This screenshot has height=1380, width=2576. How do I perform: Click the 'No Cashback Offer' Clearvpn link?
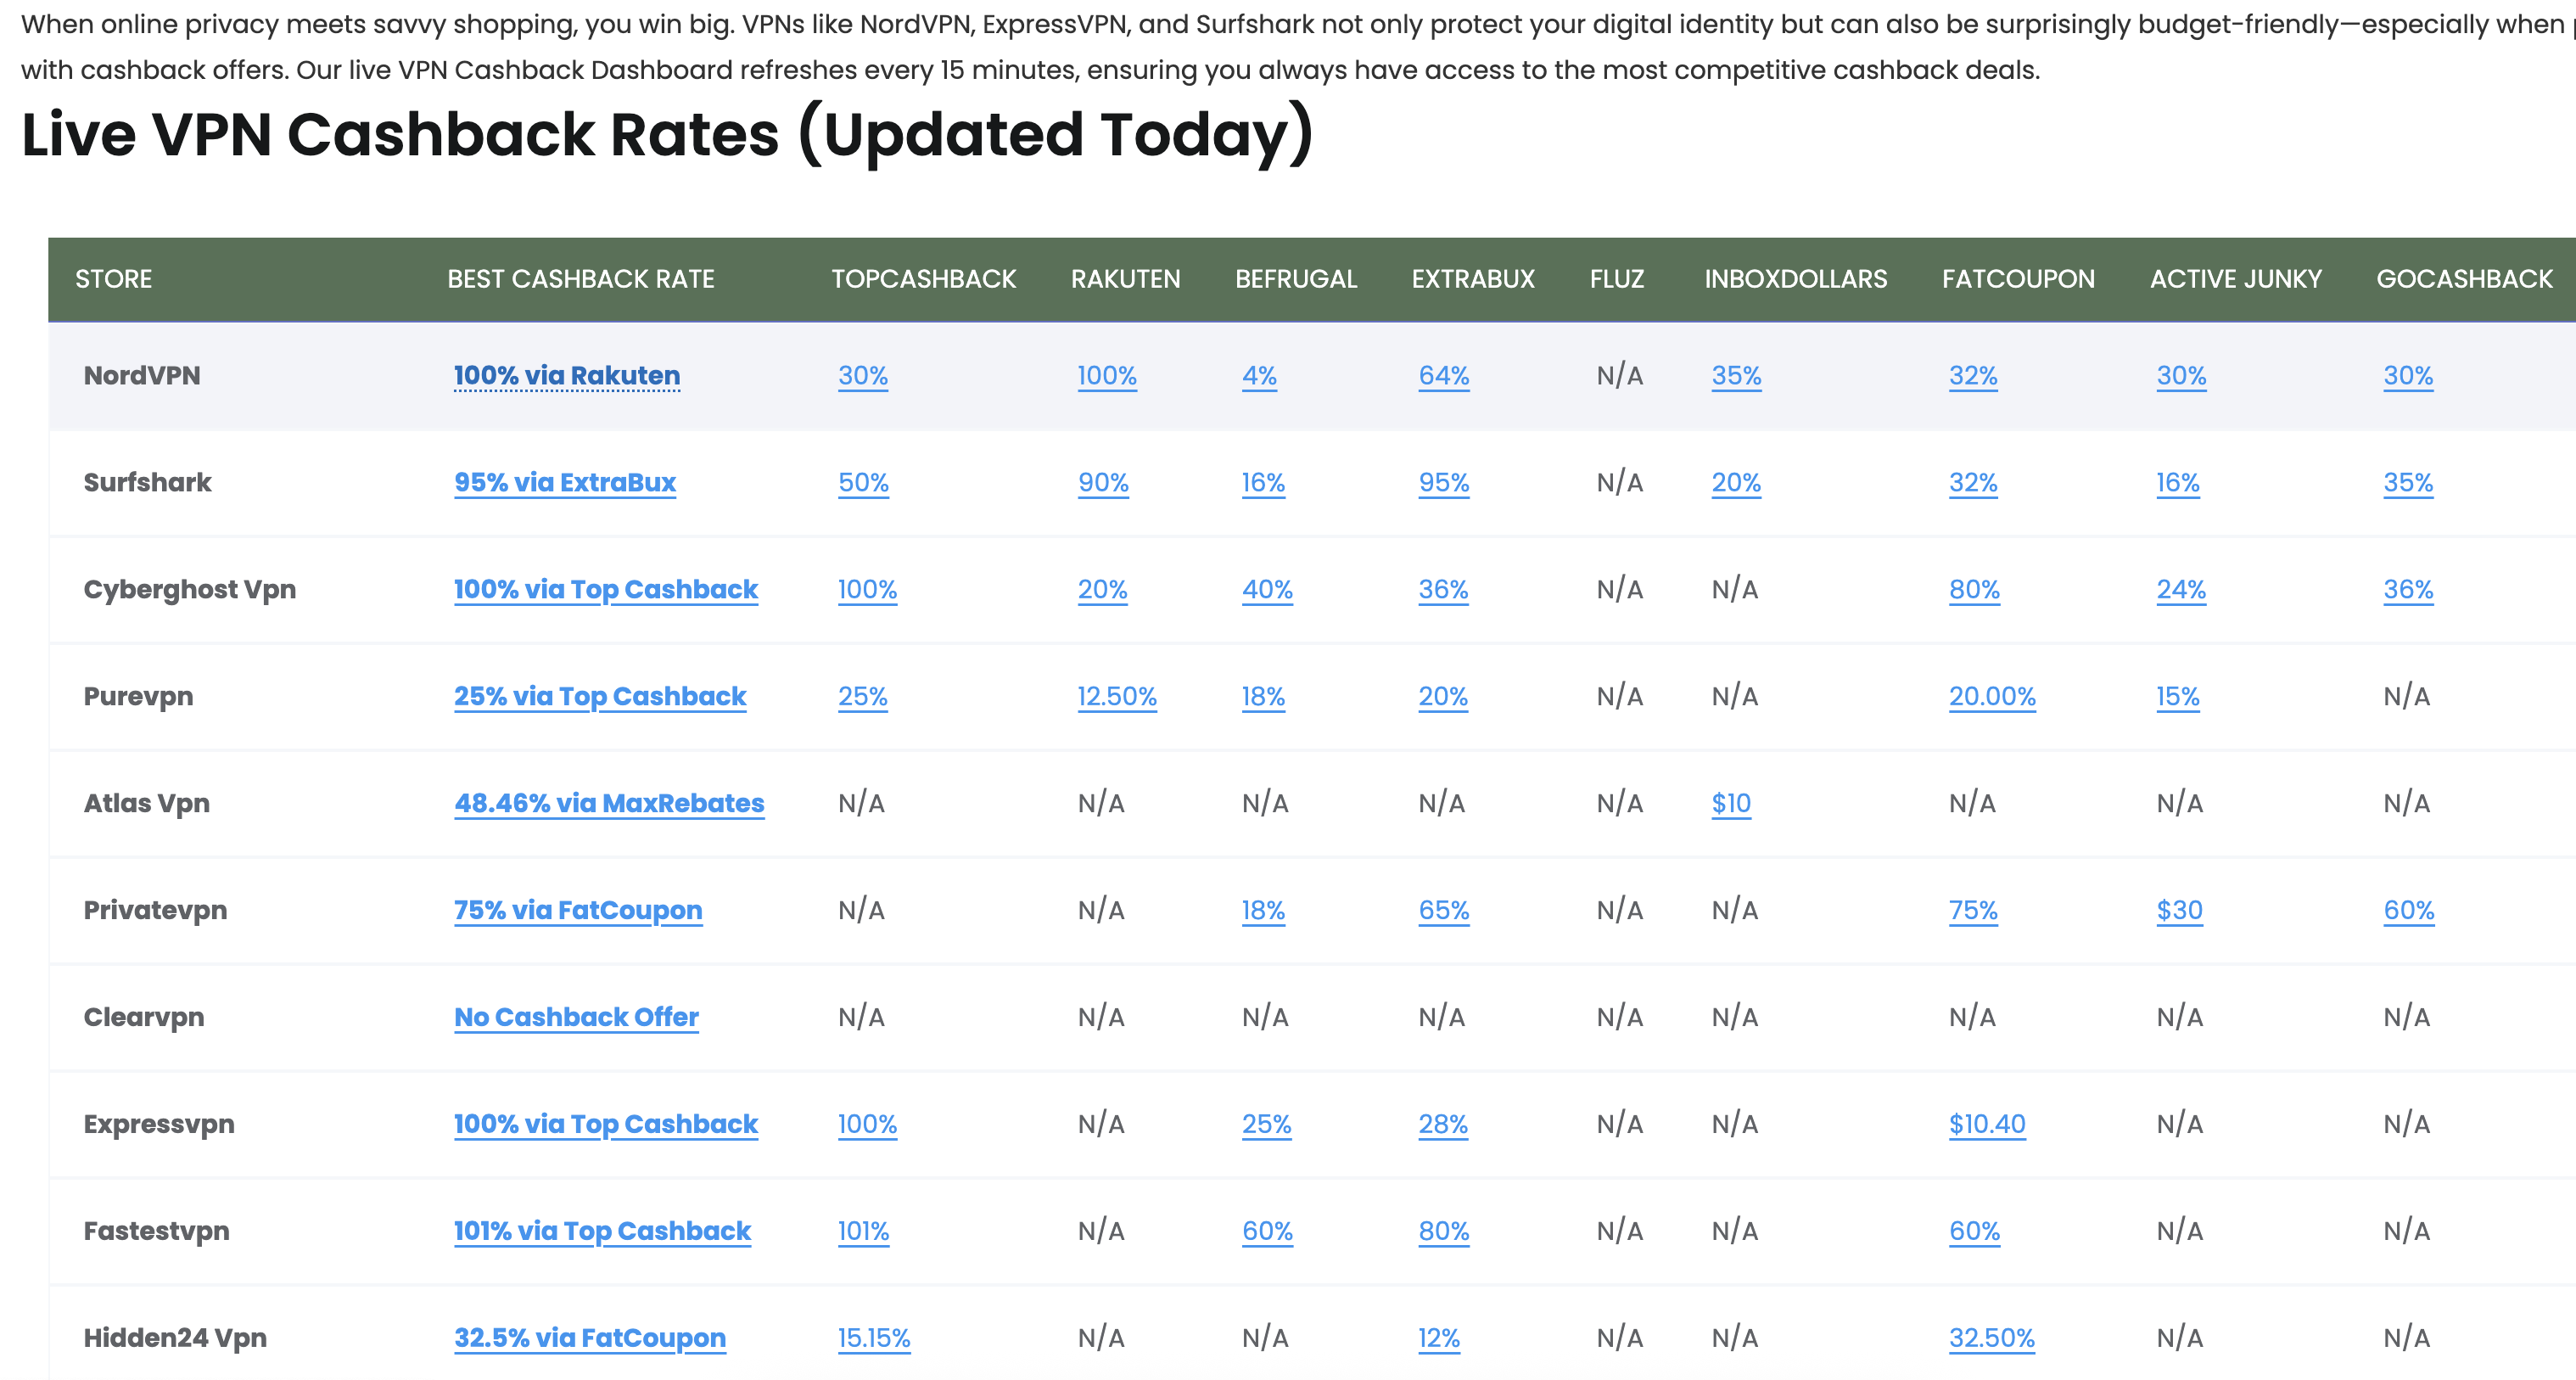pos(576,1018)
